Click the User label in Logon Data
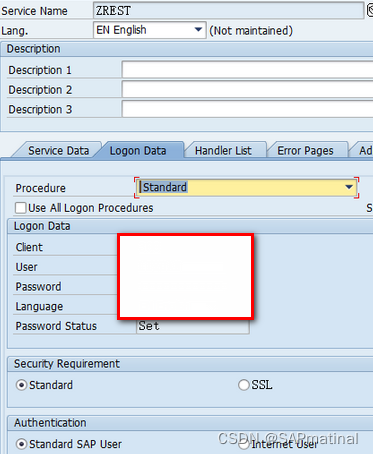This screenshot has width=373, height=454. point(27,267)
